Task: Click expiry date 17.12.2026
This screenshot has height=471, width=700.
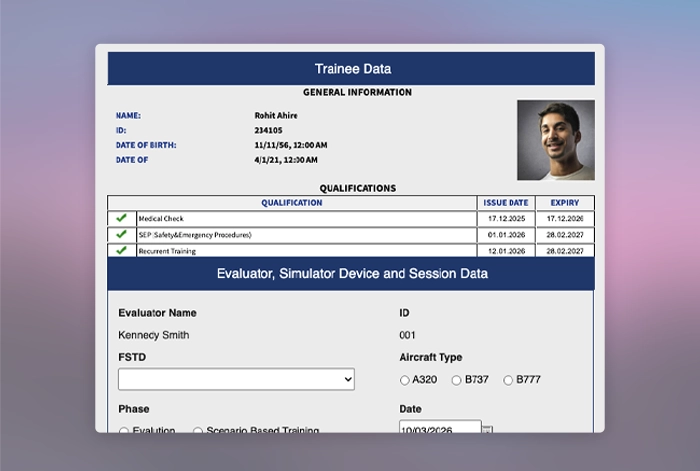Action: click(565, 219)
